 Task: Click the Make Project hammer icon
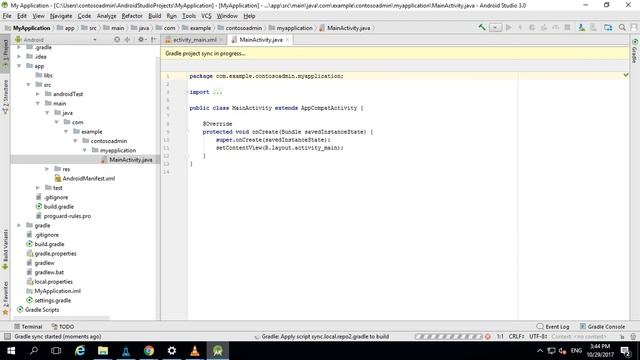click(x=482, y=28)
